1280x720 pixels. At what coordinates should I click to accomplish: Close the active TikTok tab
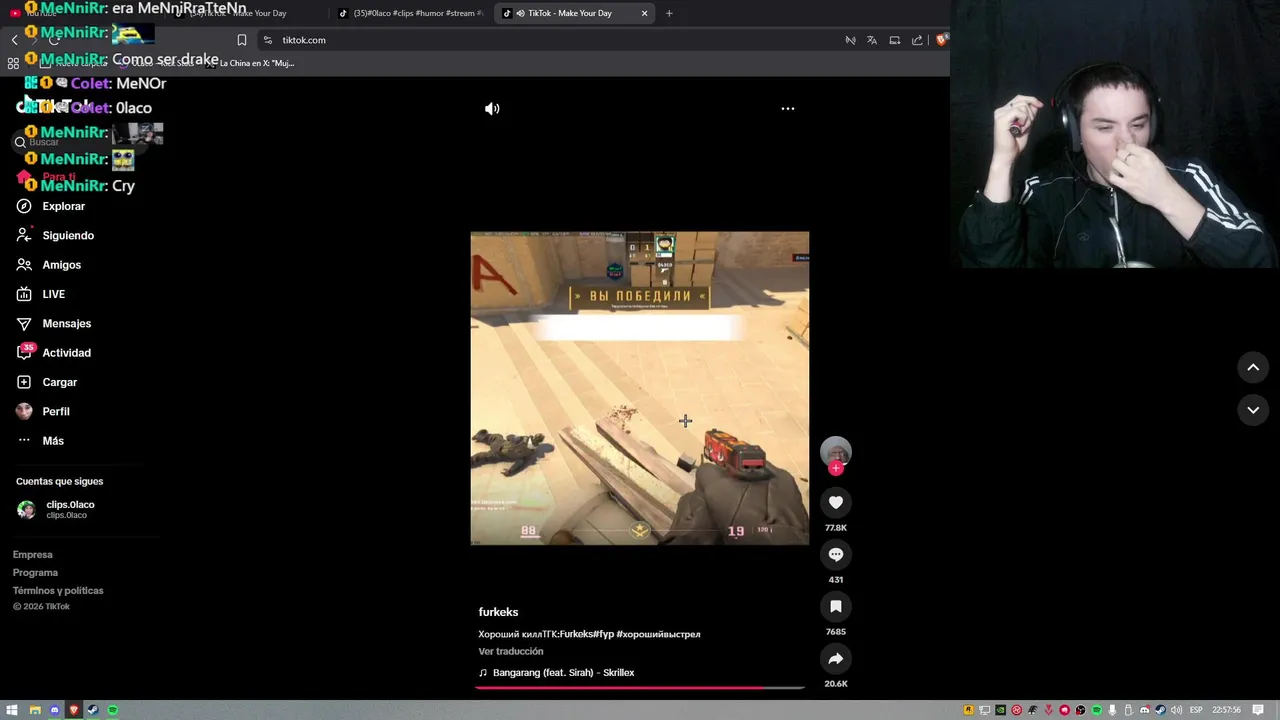click(x=644, y=13)
